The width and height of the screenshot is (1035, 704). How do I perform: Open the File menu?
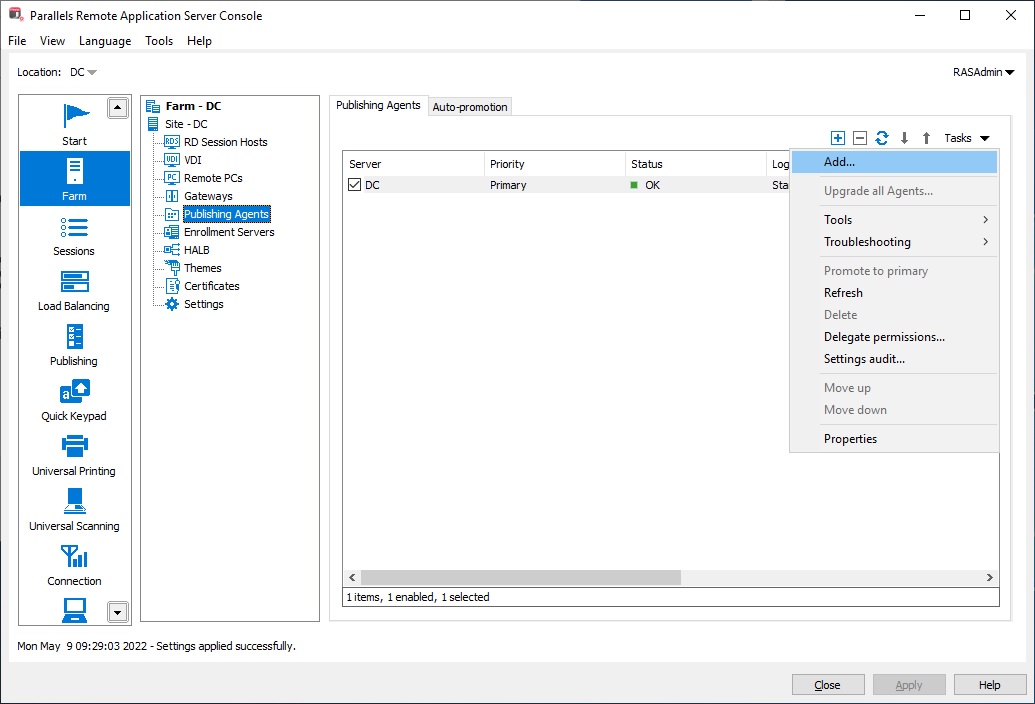click(x=17, y=41)
